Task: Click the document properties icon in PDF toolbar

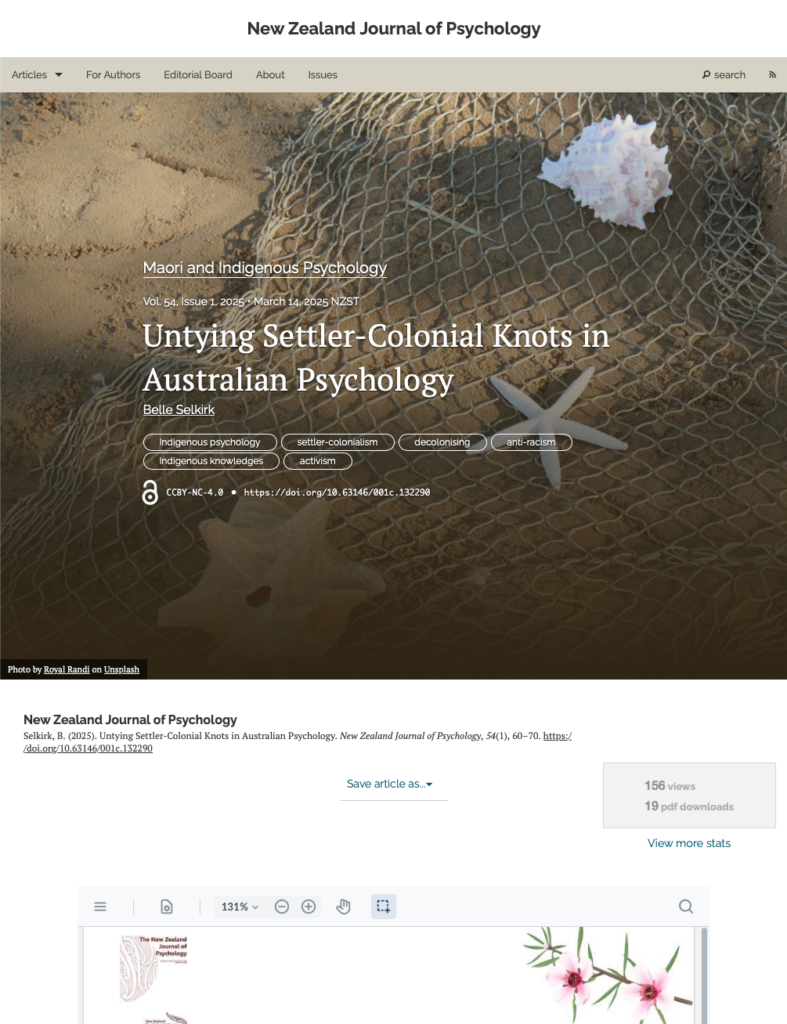Action: pos(167,906)
